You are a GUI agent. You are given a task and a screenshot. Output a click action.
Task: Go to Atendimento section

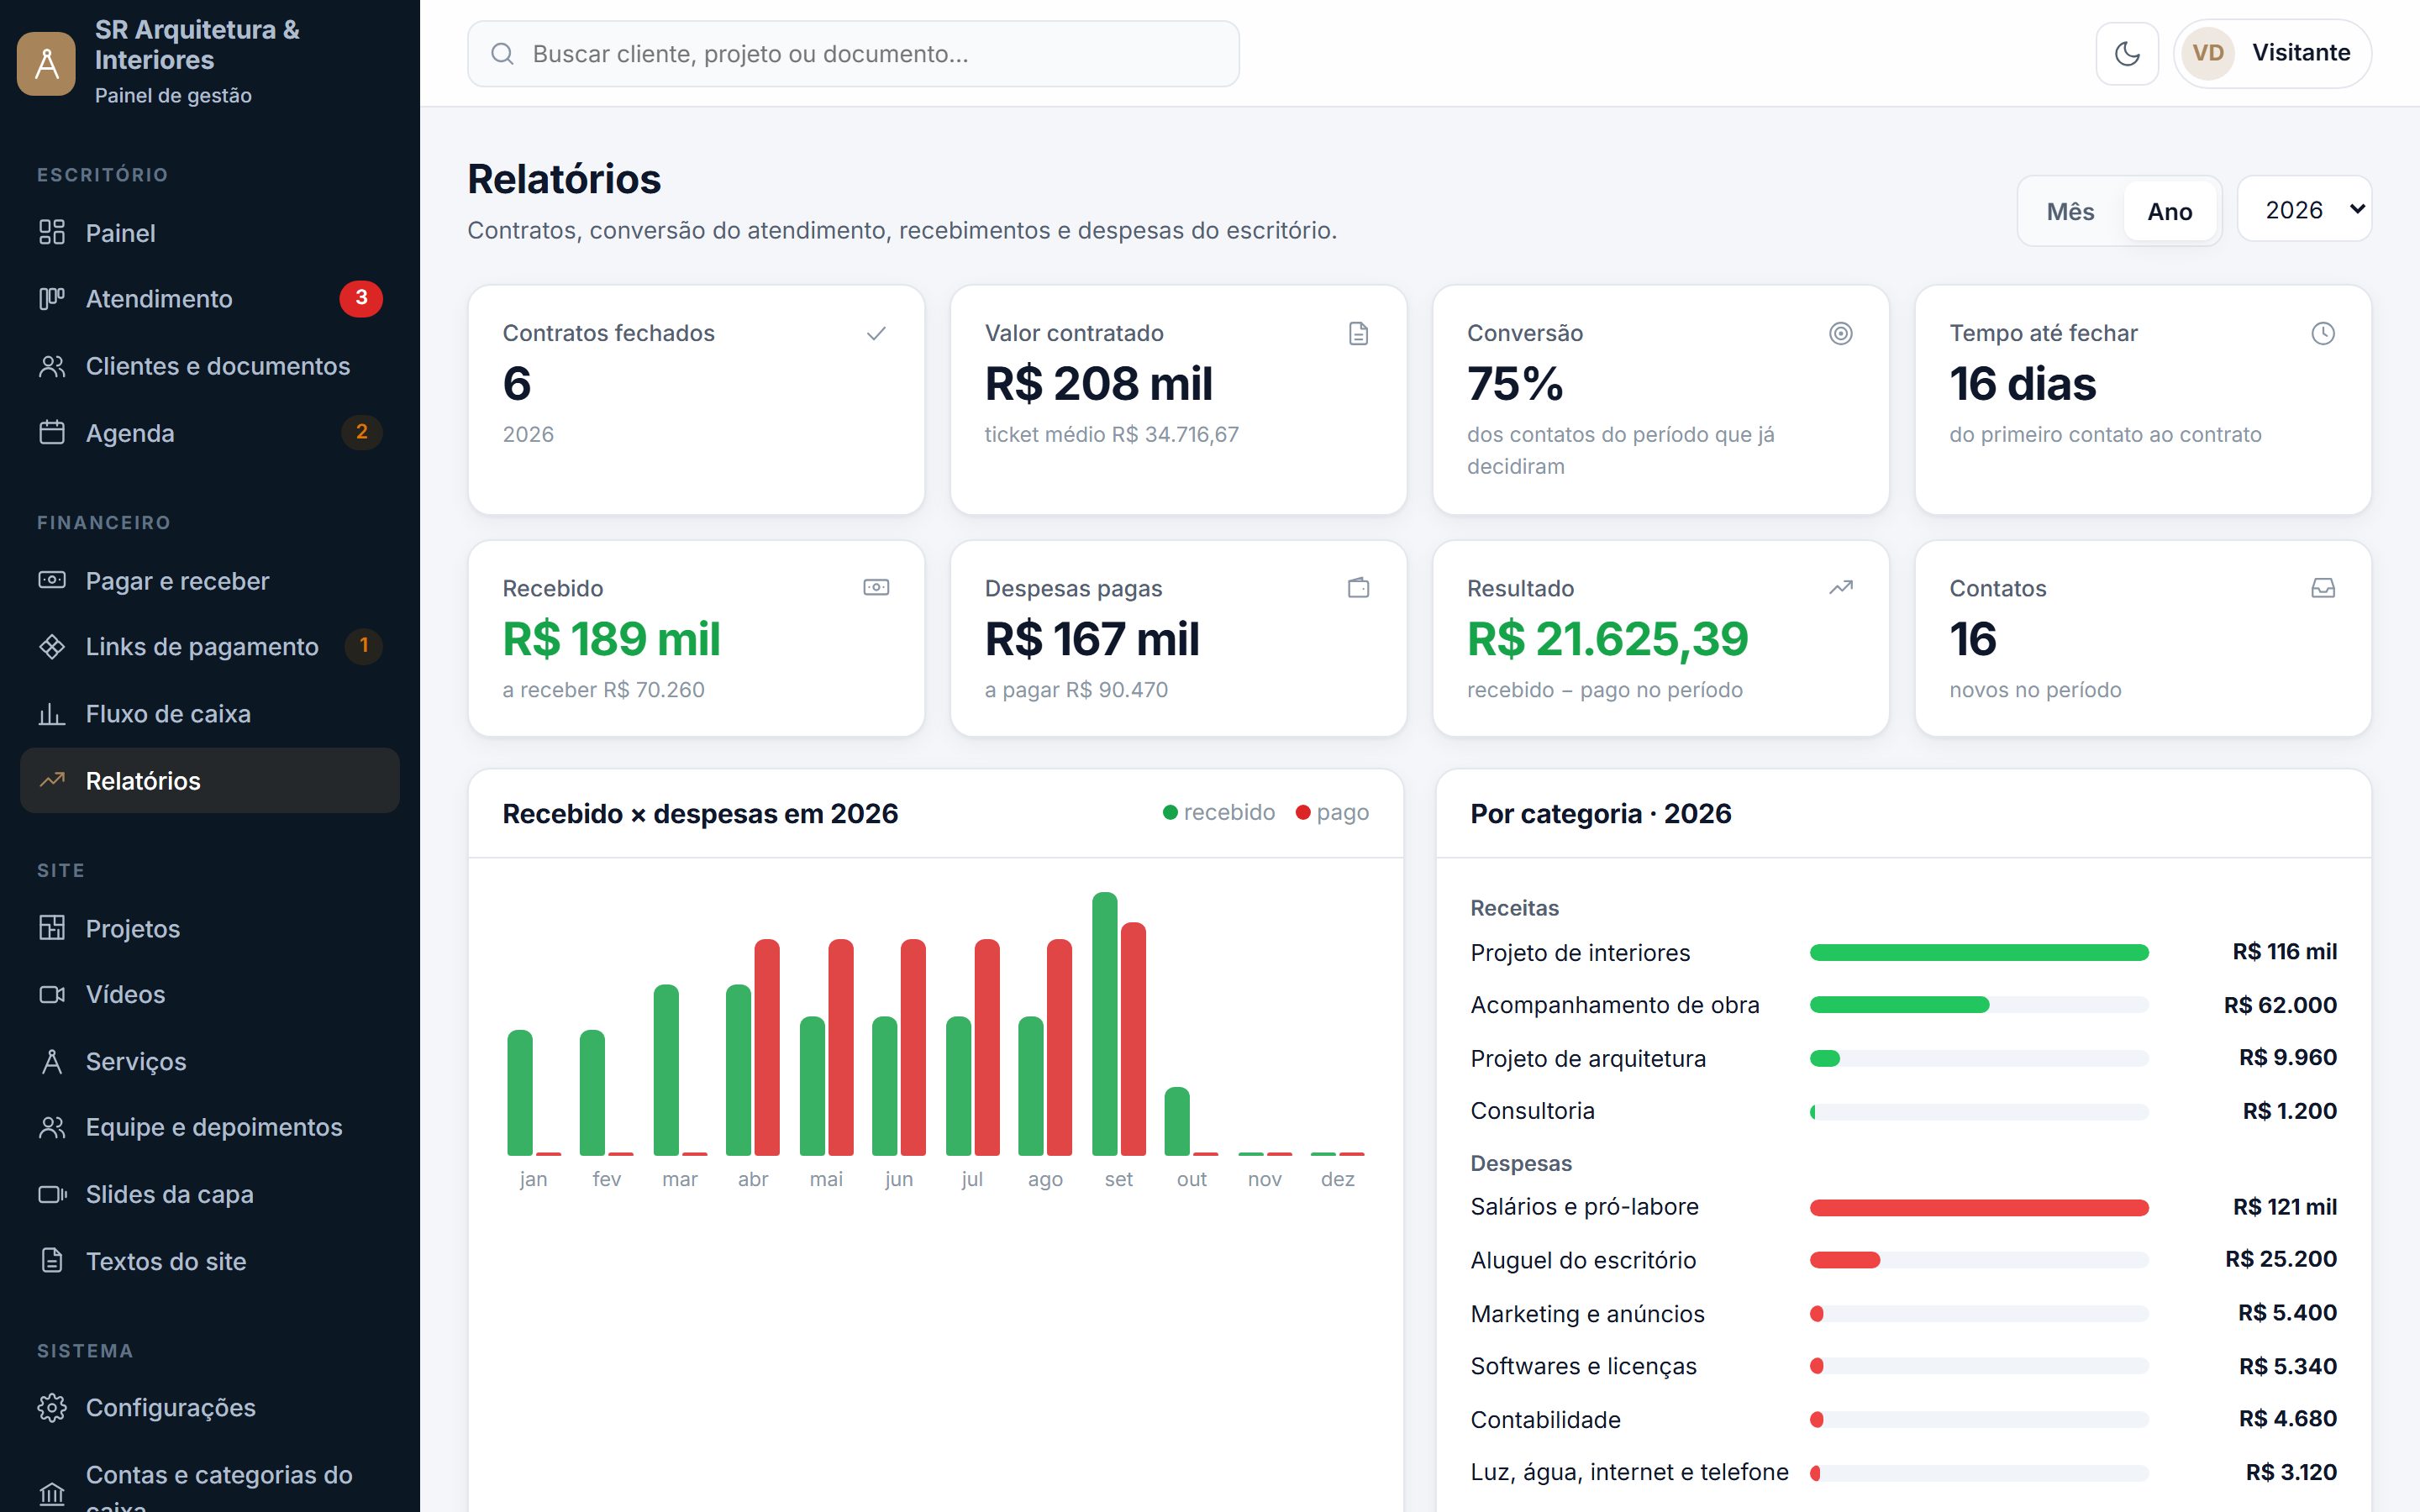coord(210,298)
